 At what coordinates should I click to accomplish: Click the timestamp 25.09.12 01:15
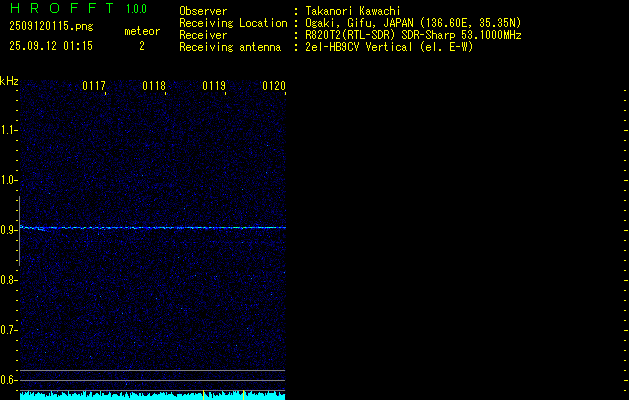[51, 46]
